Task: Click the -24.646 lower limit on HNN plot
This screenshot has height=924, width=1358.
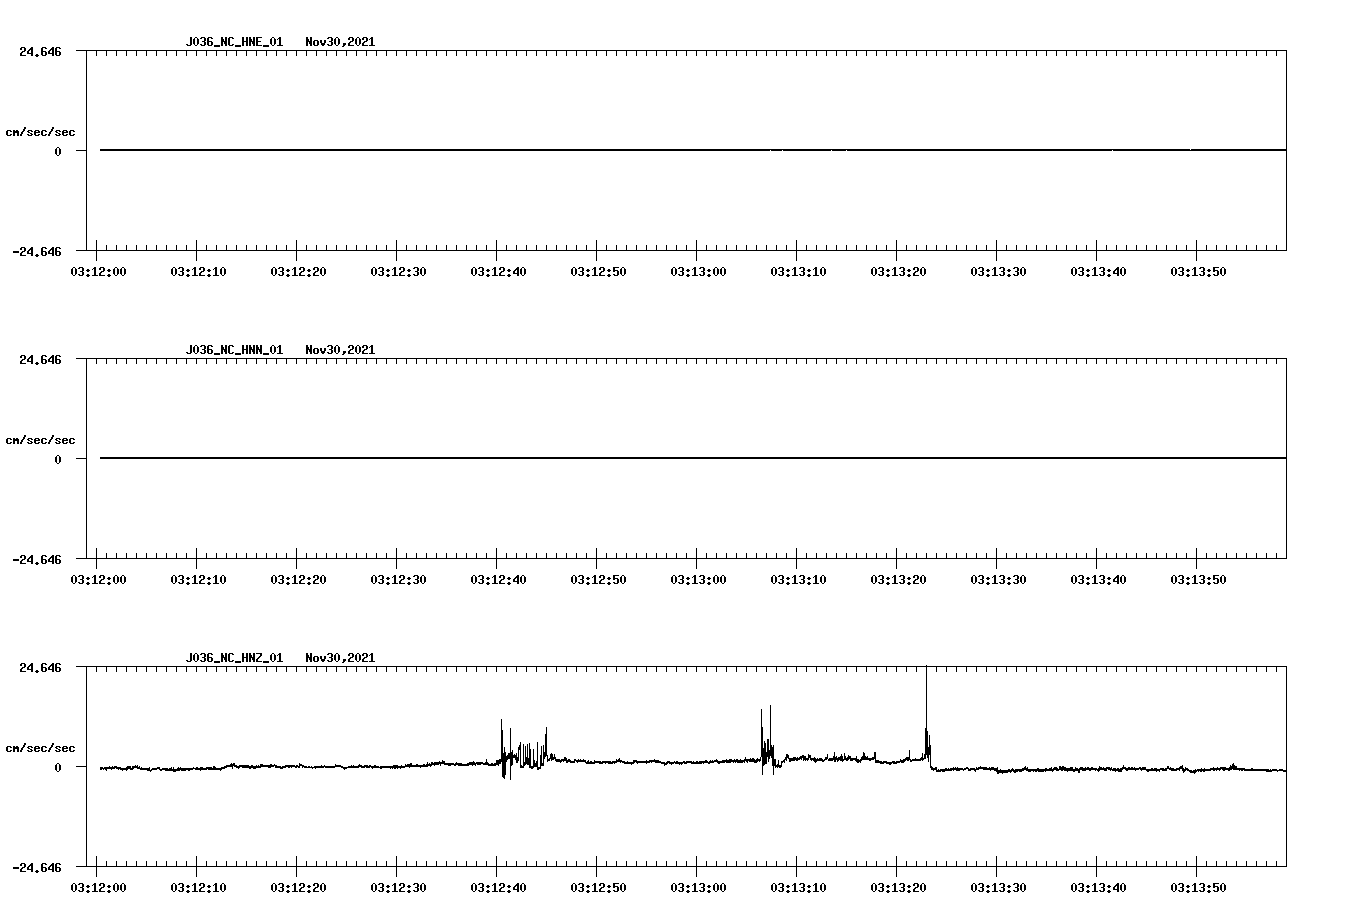Action: 37,559
